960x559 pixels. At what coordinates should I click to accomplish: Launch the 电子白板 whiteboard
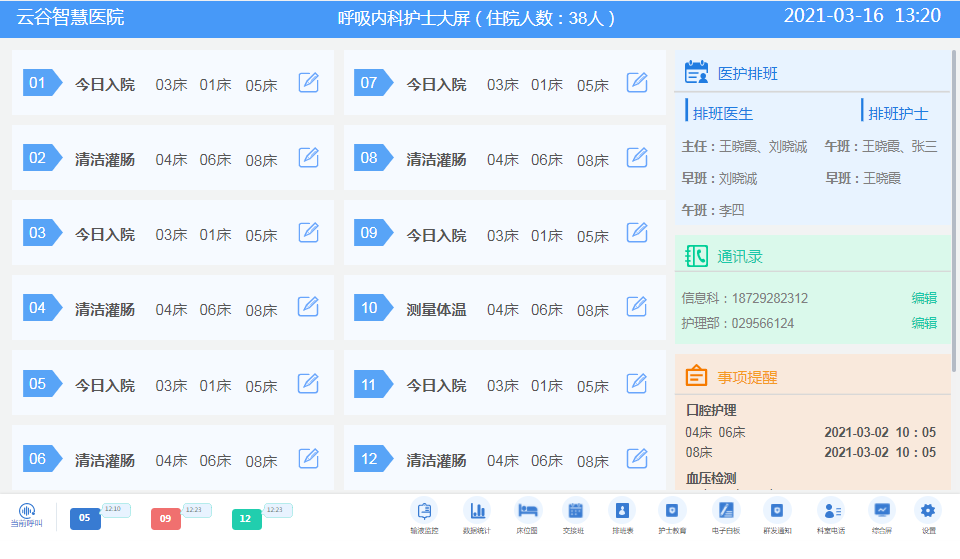[x=726, y=509]
